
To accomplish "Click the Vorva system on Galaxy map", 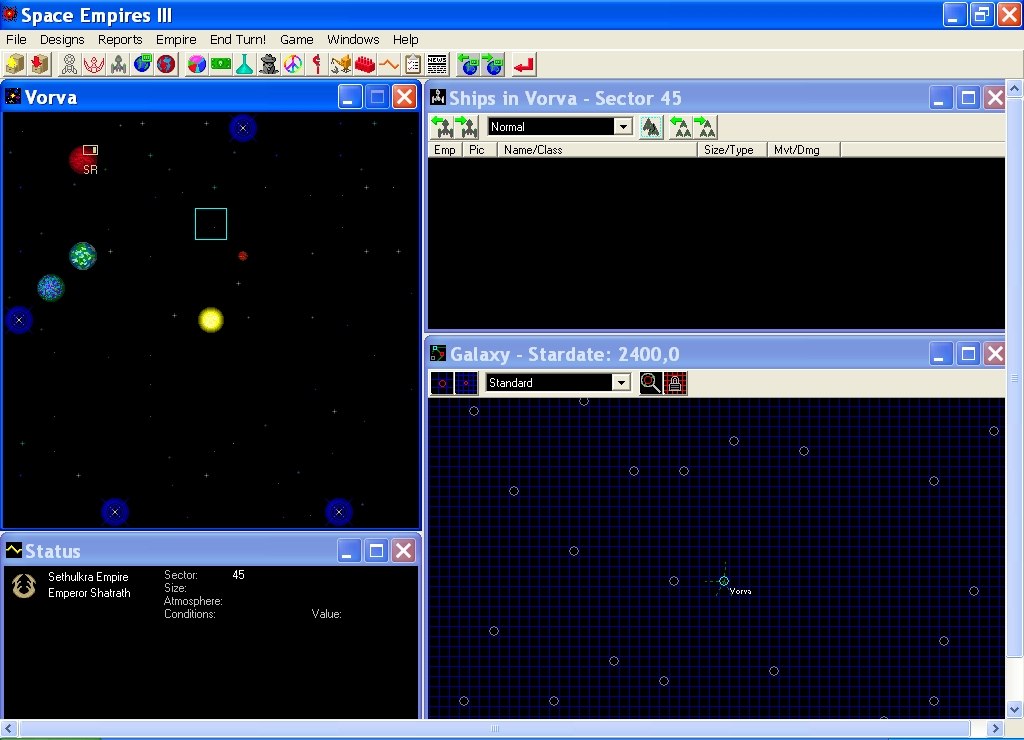I will [724, 581].
